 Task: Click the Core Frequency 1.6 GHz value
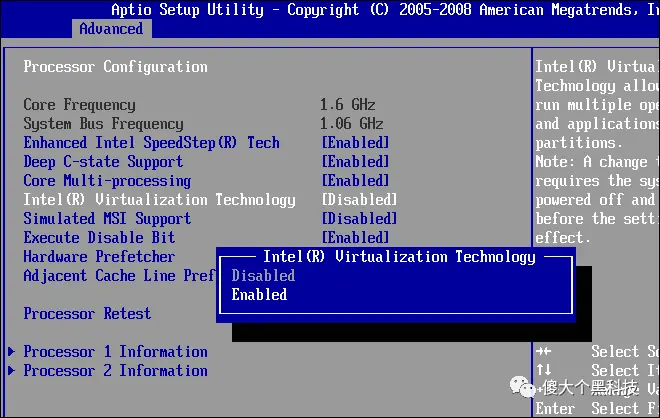click(348, 104)
